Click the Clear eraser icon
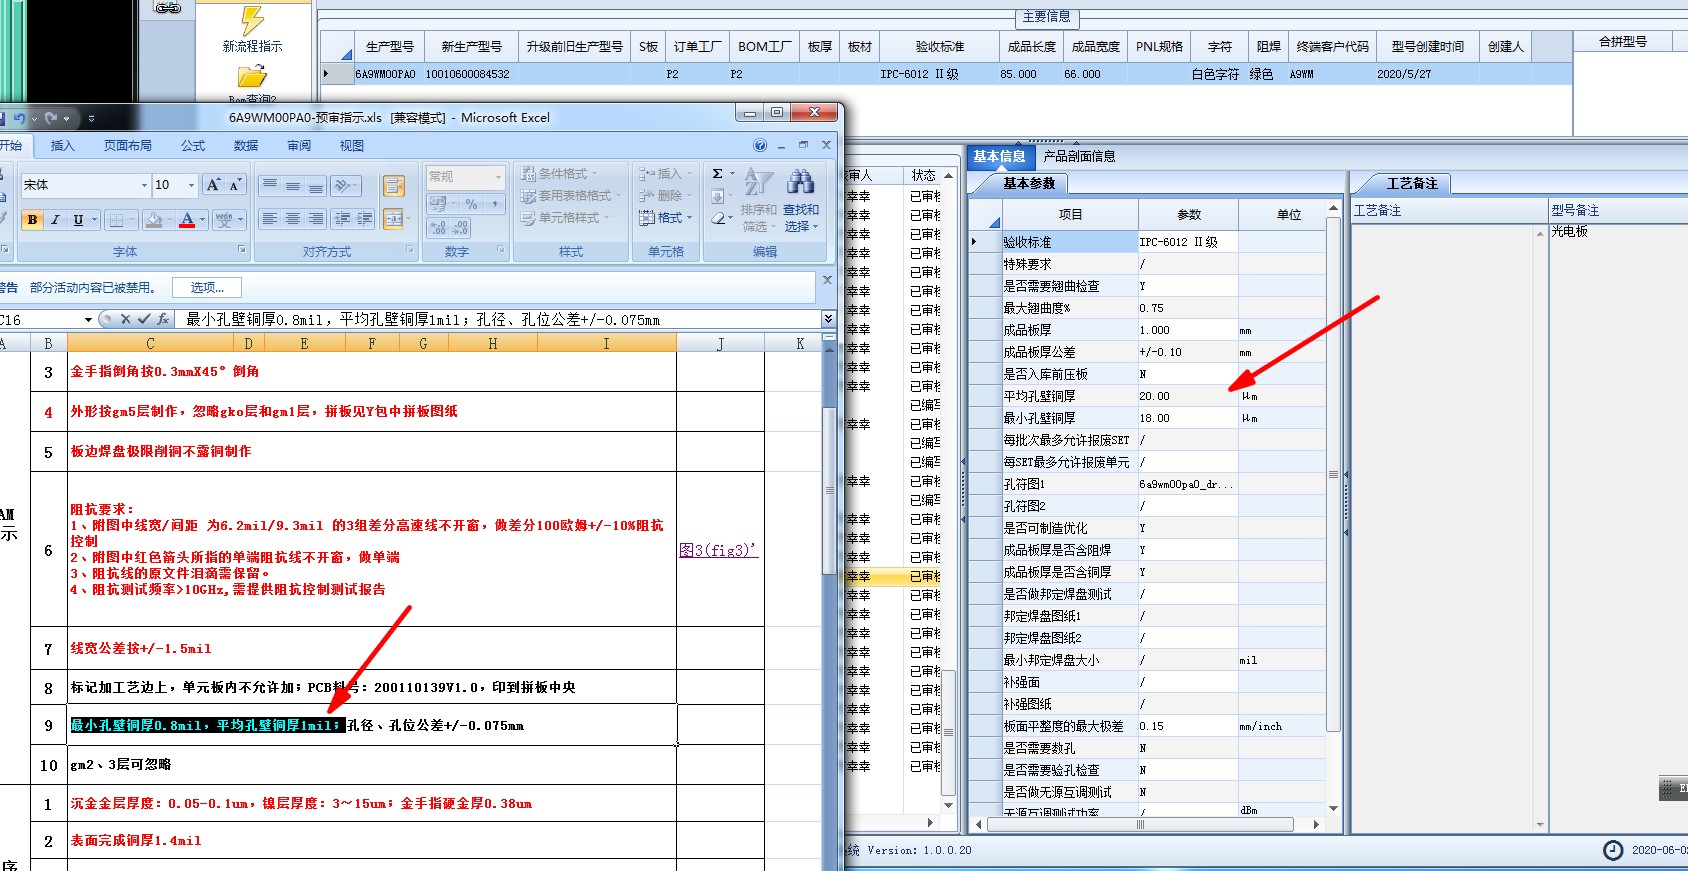The width and height of the screenshot is (1688, 871). coord(718,218)
